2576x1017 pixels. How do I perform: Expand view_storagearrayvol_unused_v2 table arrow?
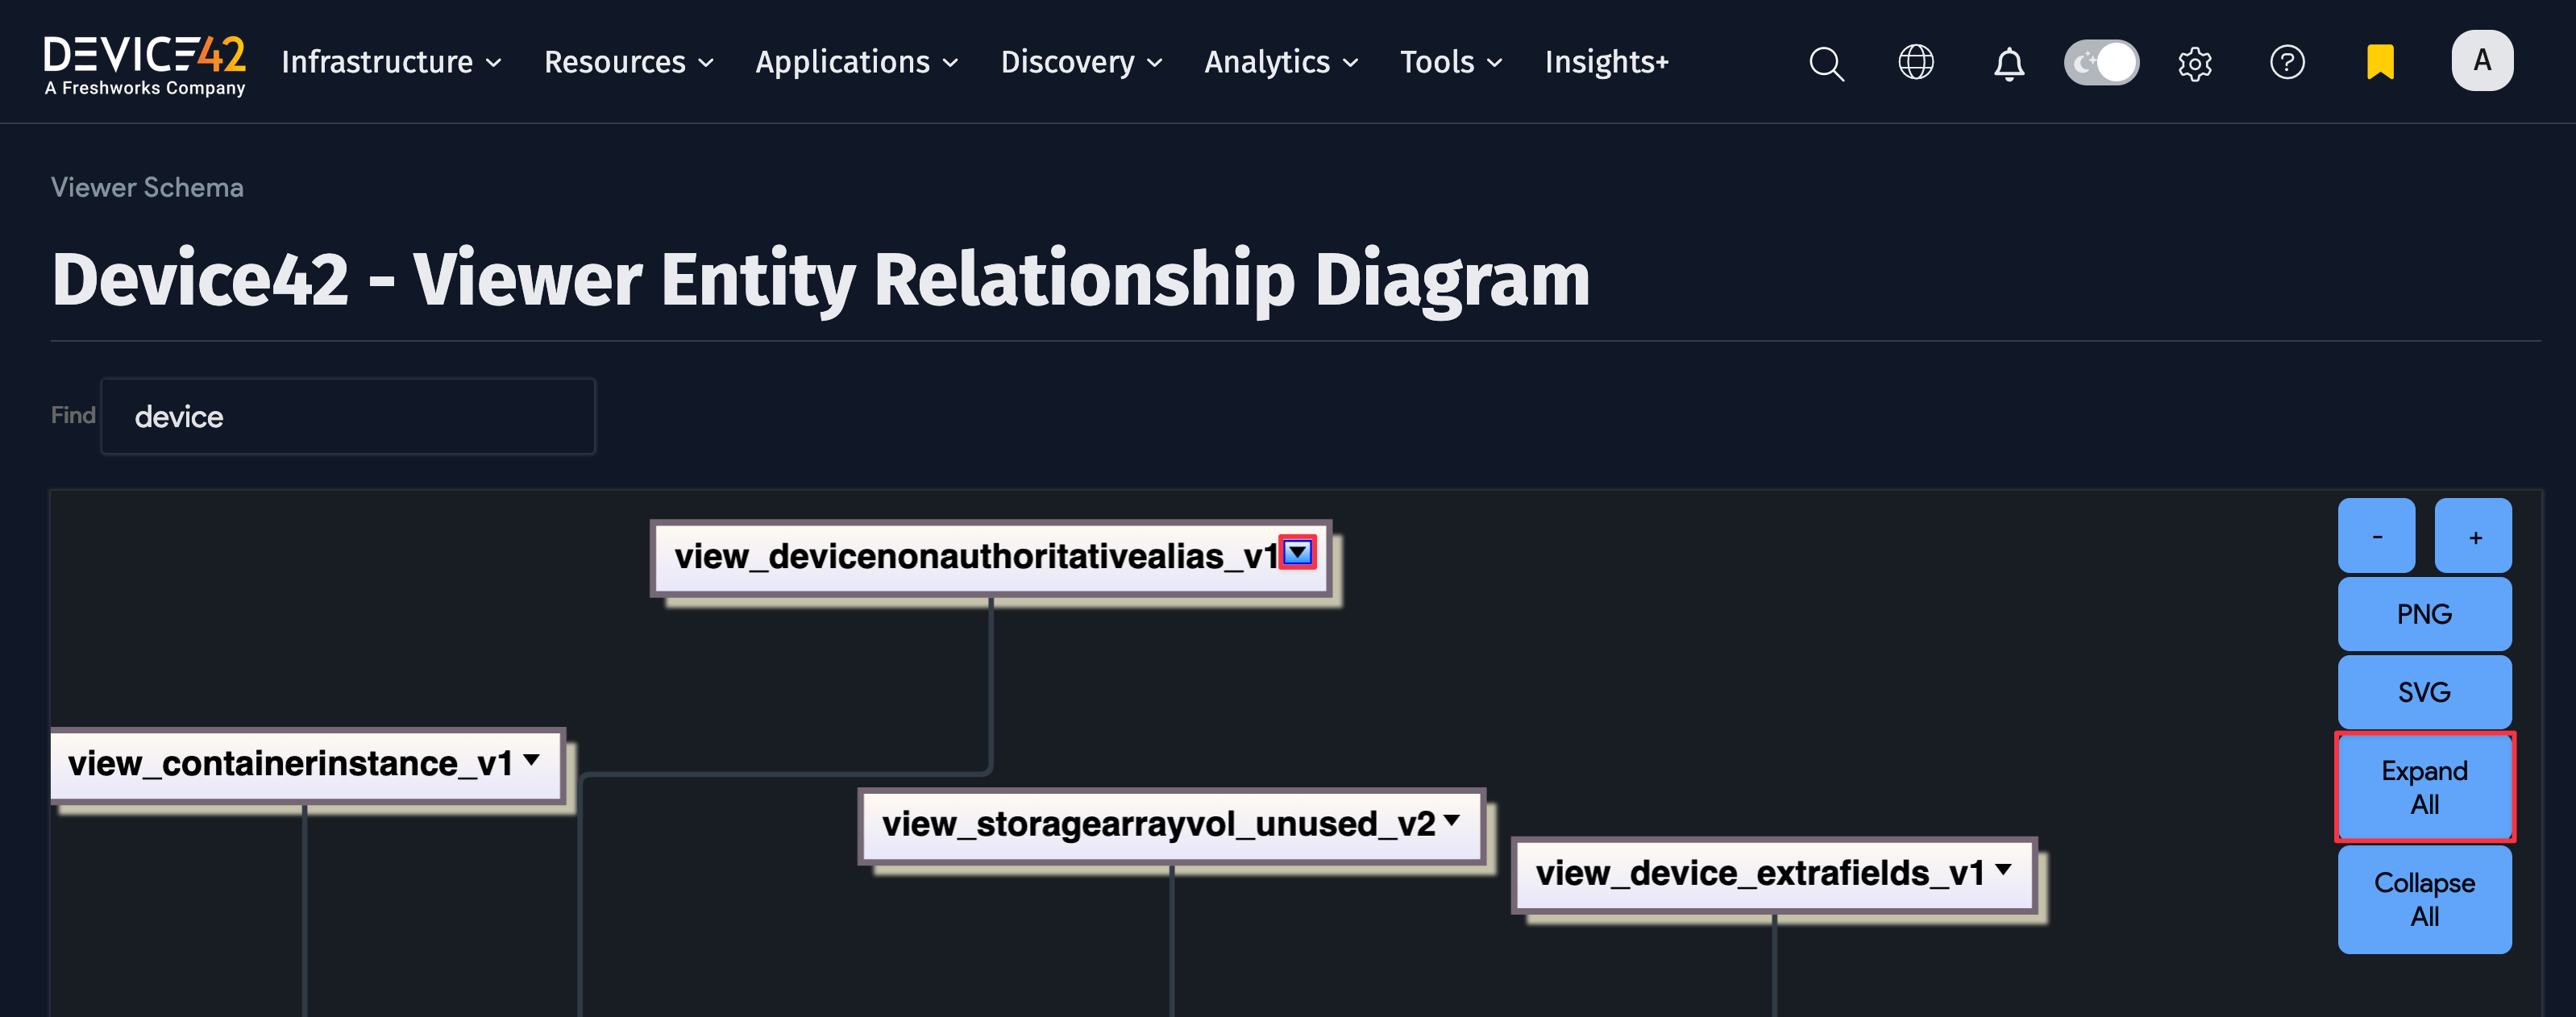point(1451,820)
